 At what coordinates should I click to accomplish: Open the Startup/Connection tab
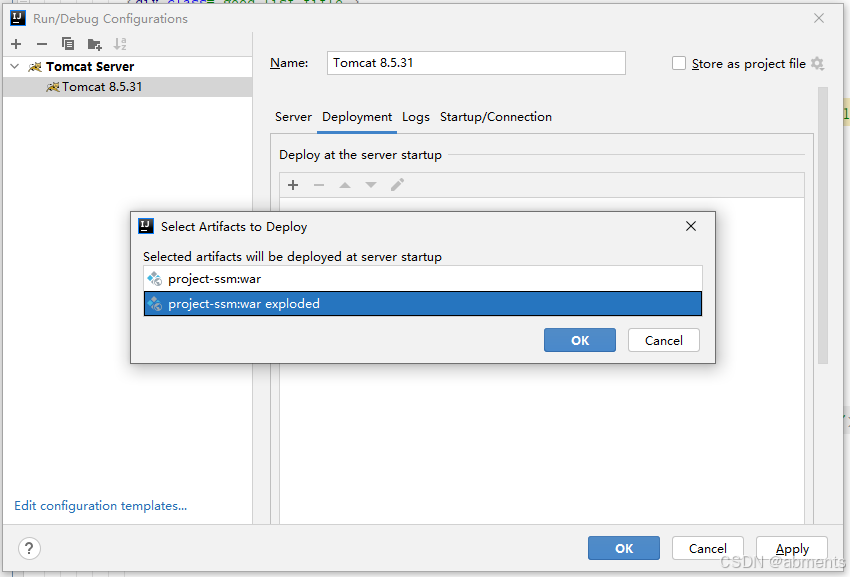coord(495,117)
